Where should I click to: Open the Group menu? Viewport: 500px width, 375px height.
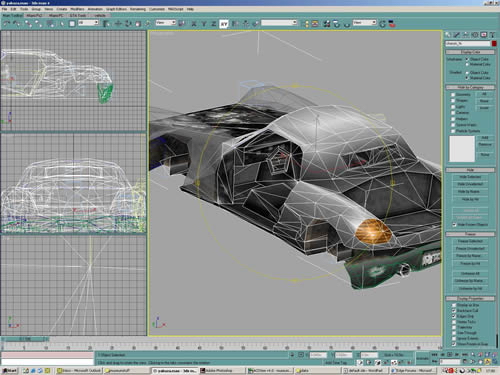pos(36,9)
